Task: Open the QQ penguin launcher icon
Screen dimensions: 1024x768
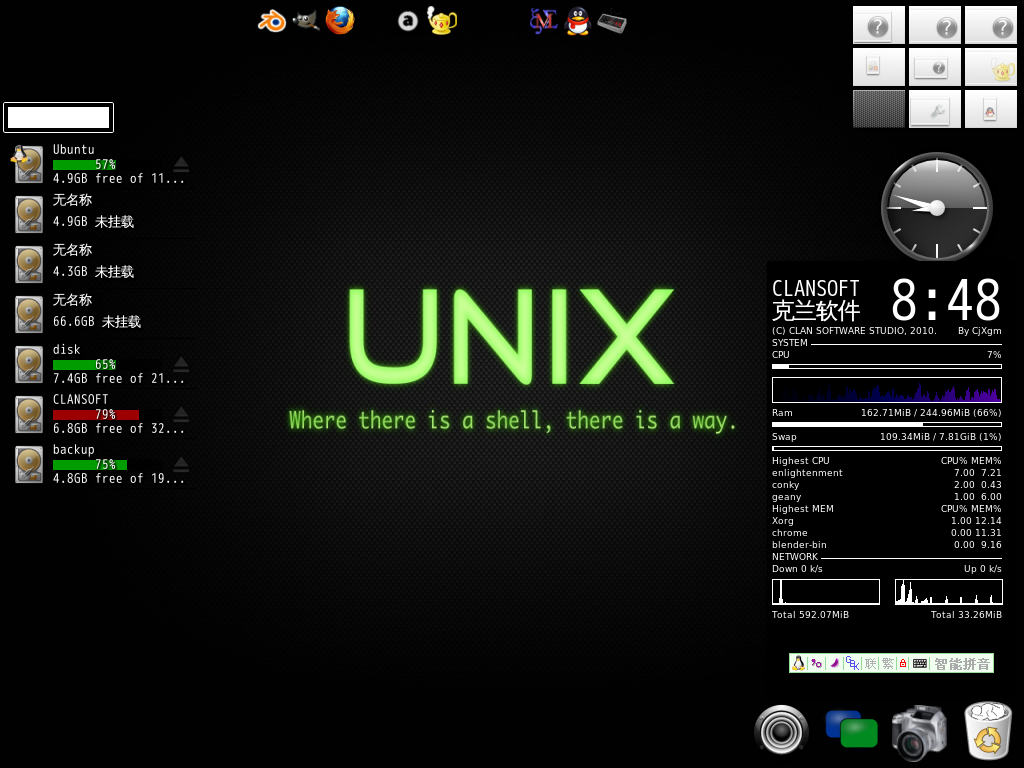Action: [577, 22]
